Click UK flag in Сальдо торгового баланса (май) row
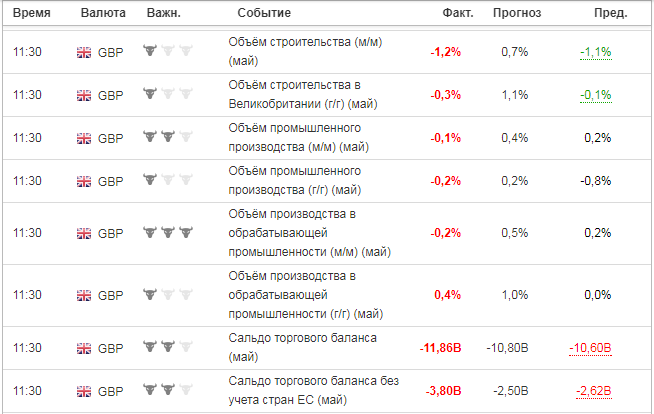 click(84, 348)
